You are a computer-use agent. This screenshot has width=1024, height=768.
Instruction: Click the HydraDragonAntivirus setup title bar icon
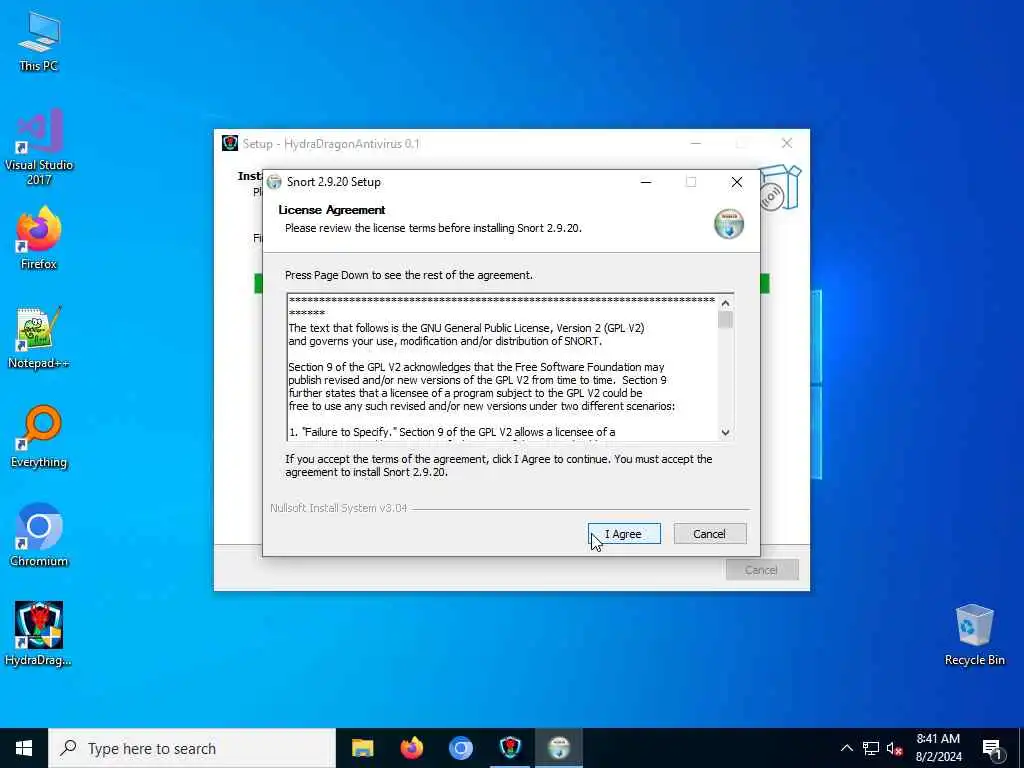coord(230,144)
